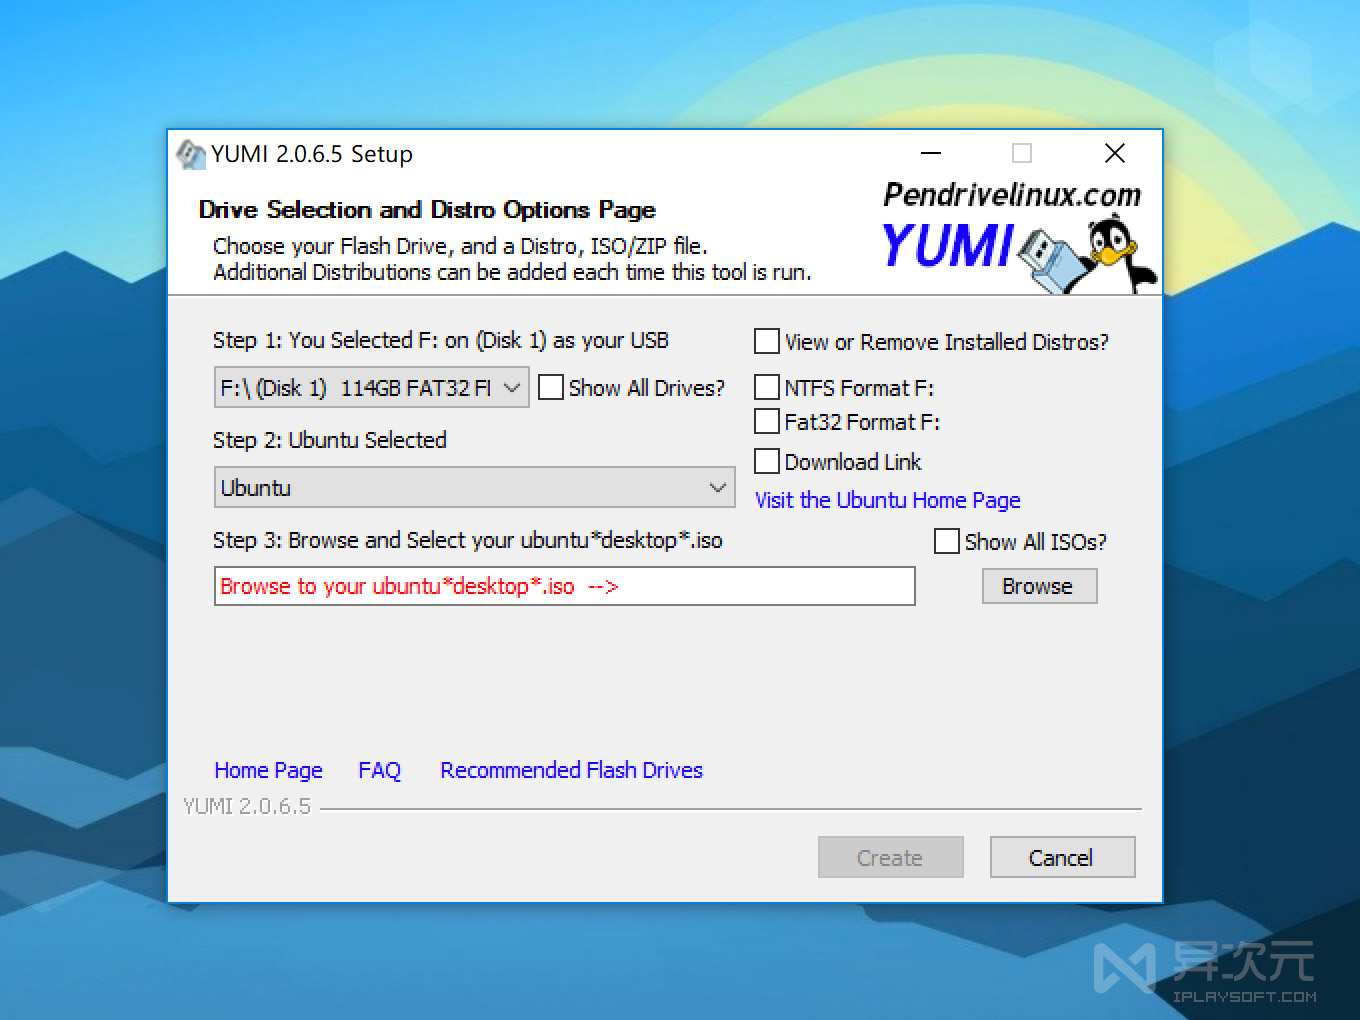Click the disabled Create button
Viewport: 1360px width, 1020px height.
(890, 857)
